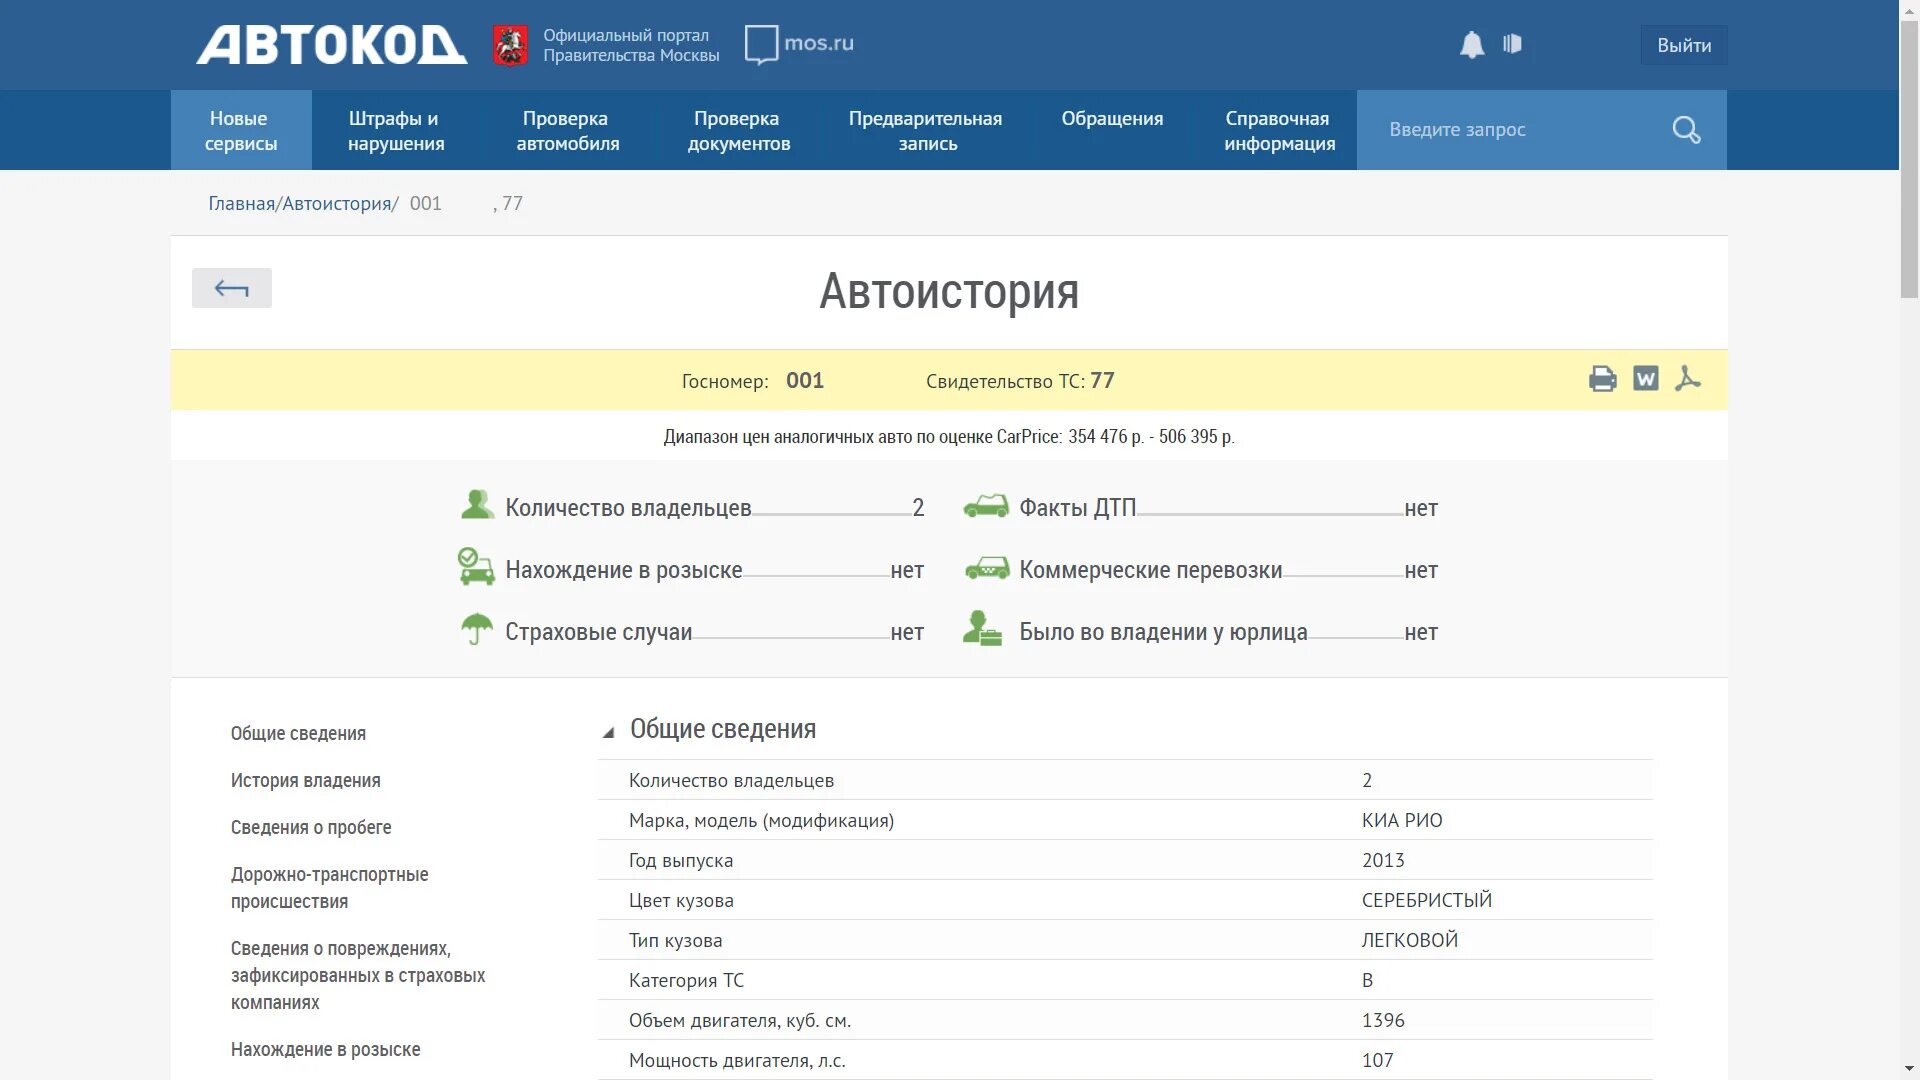
Task: Go back using arrow button
Action: (x=232, y=289)
